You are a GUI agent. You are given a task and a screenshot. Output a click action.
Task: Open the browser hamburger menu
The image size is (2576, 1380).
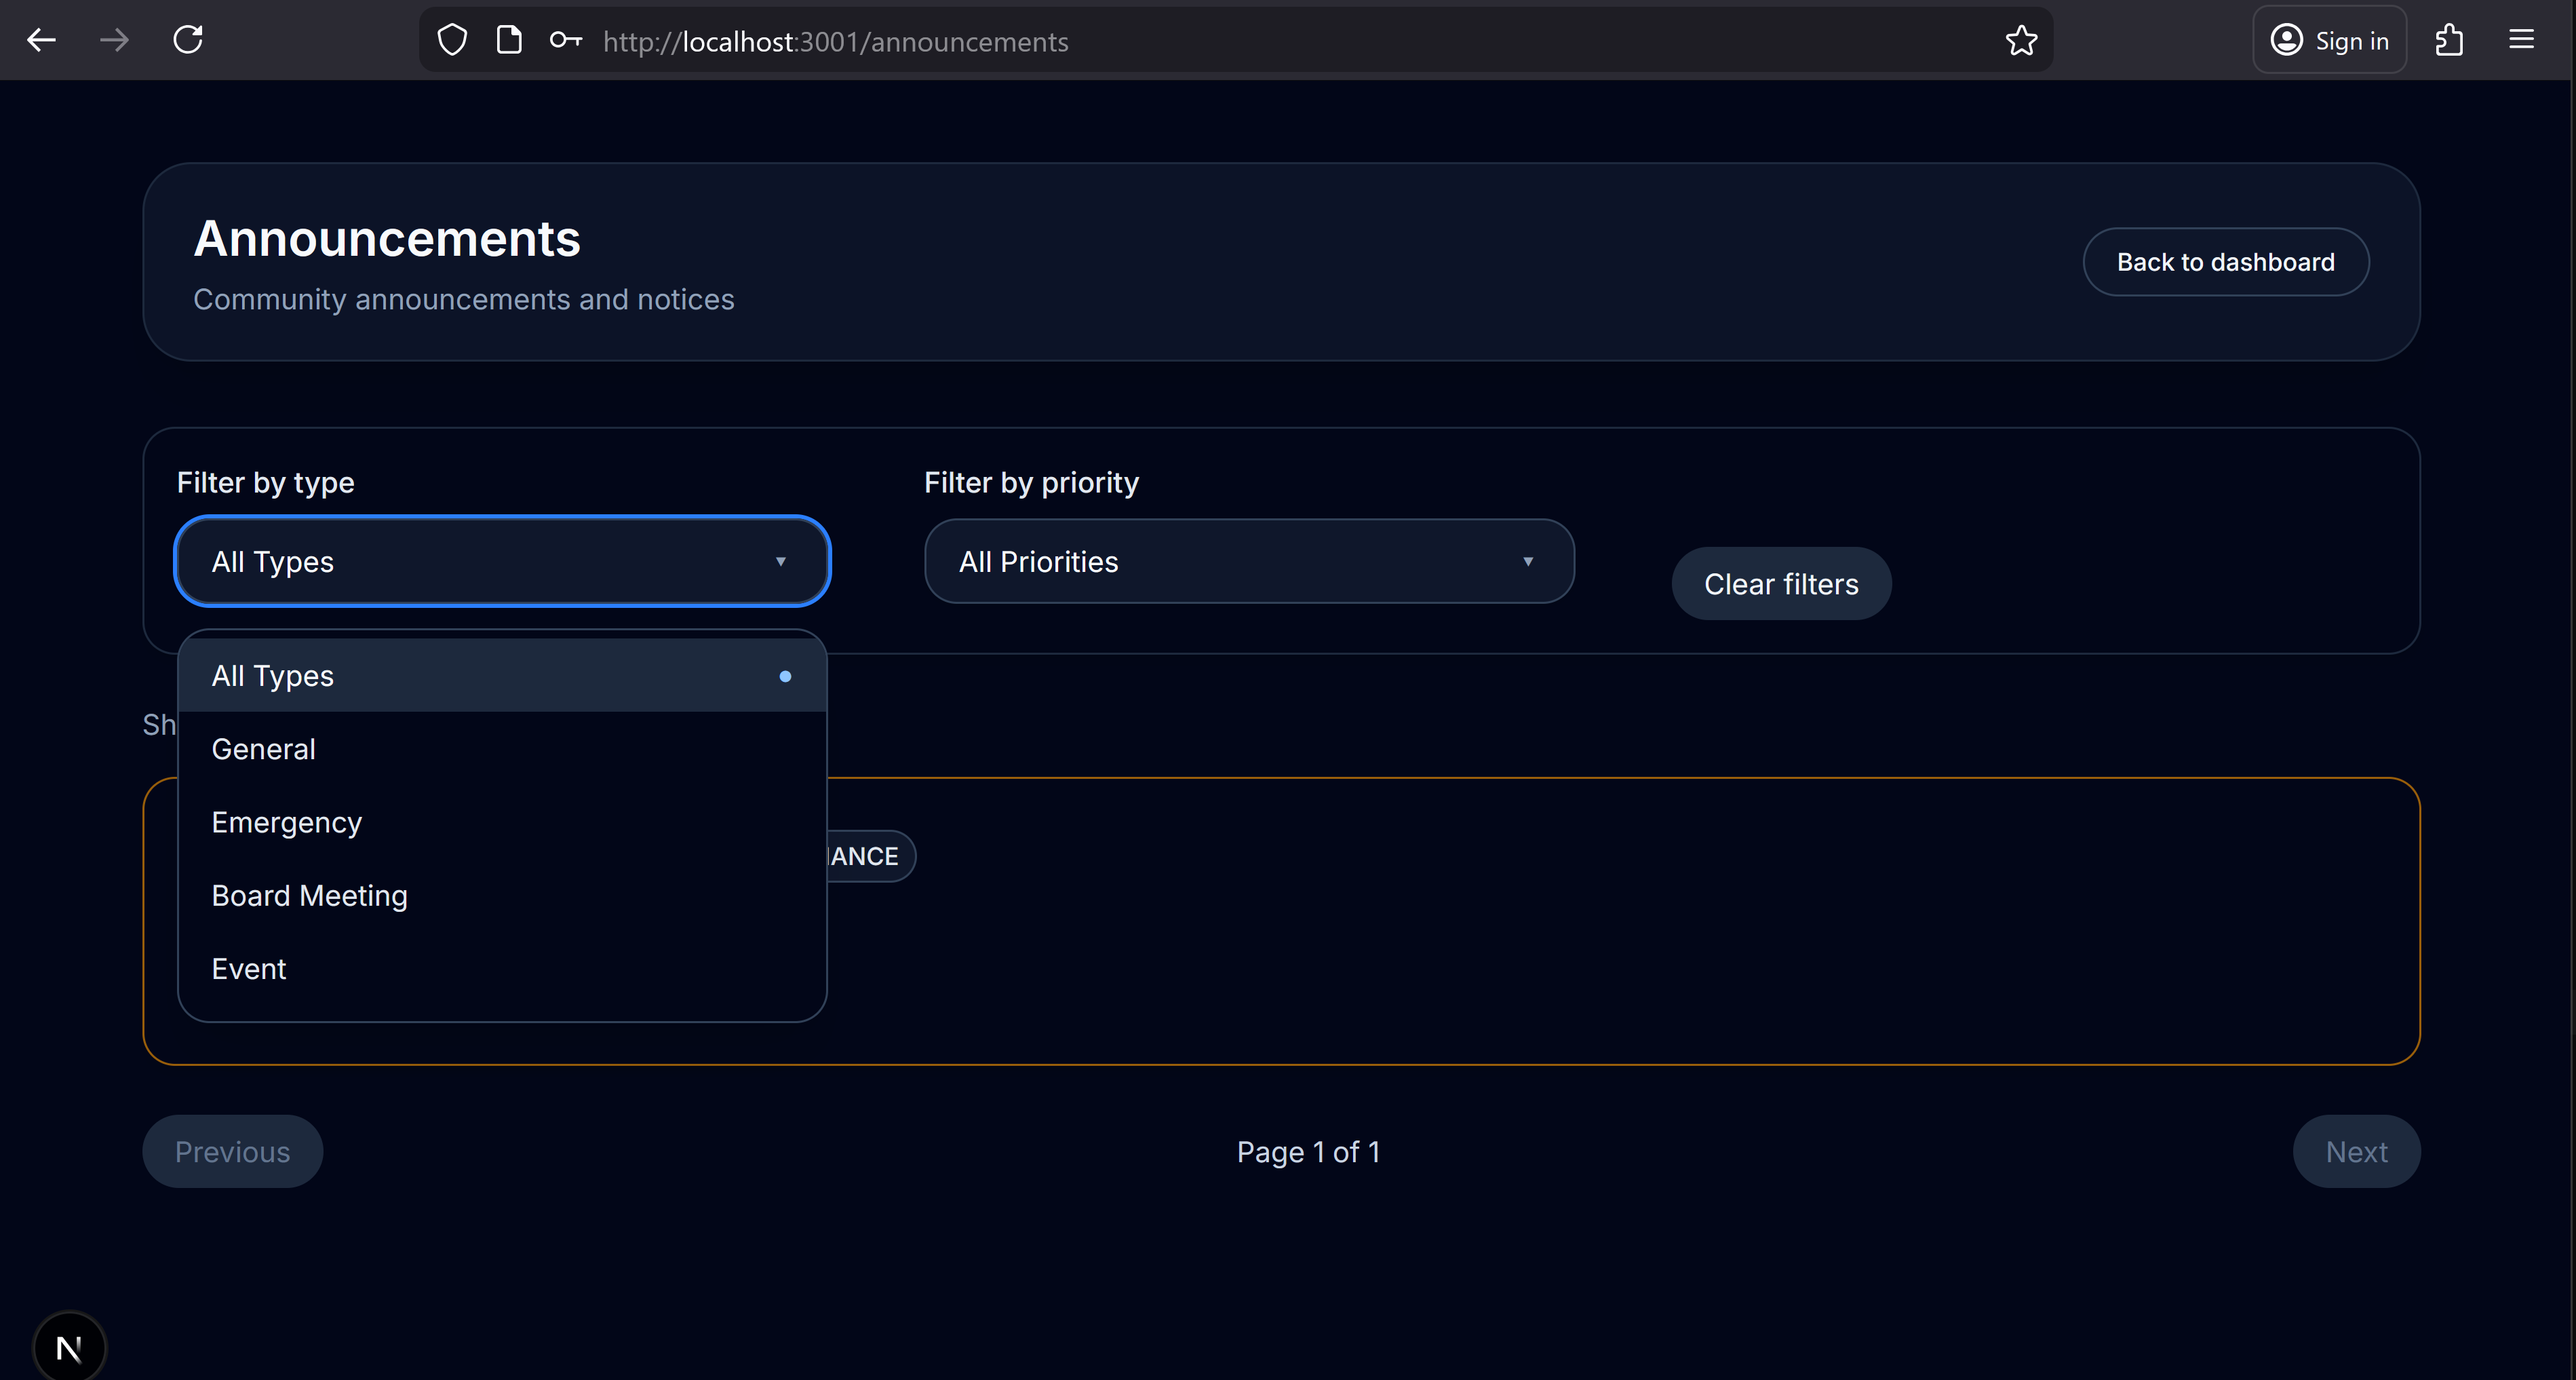[x=2521, y=41]
